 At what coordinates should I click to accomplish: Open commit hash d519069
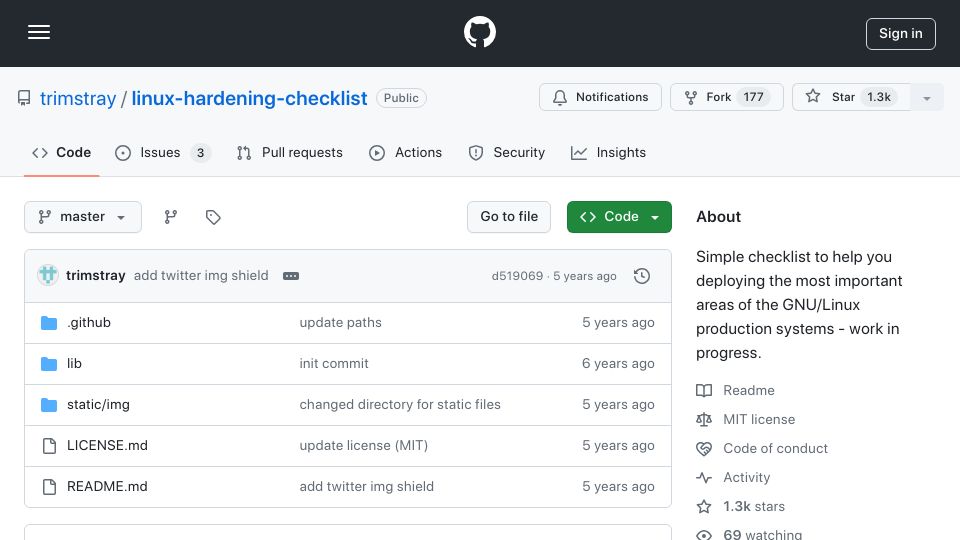(517, 276)
